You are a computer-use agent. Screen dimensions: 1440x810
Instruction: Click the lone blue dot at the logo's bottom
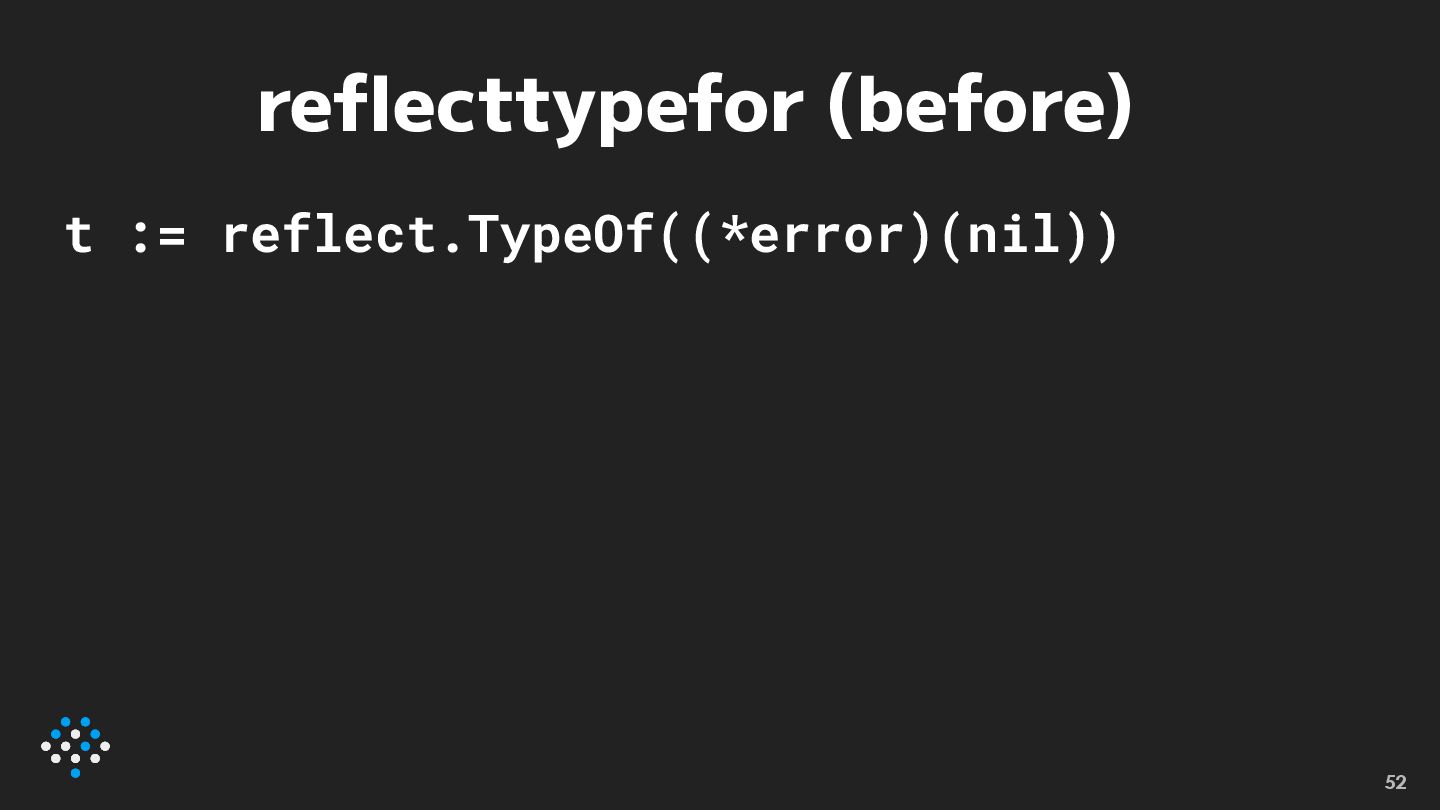[76, 773]
